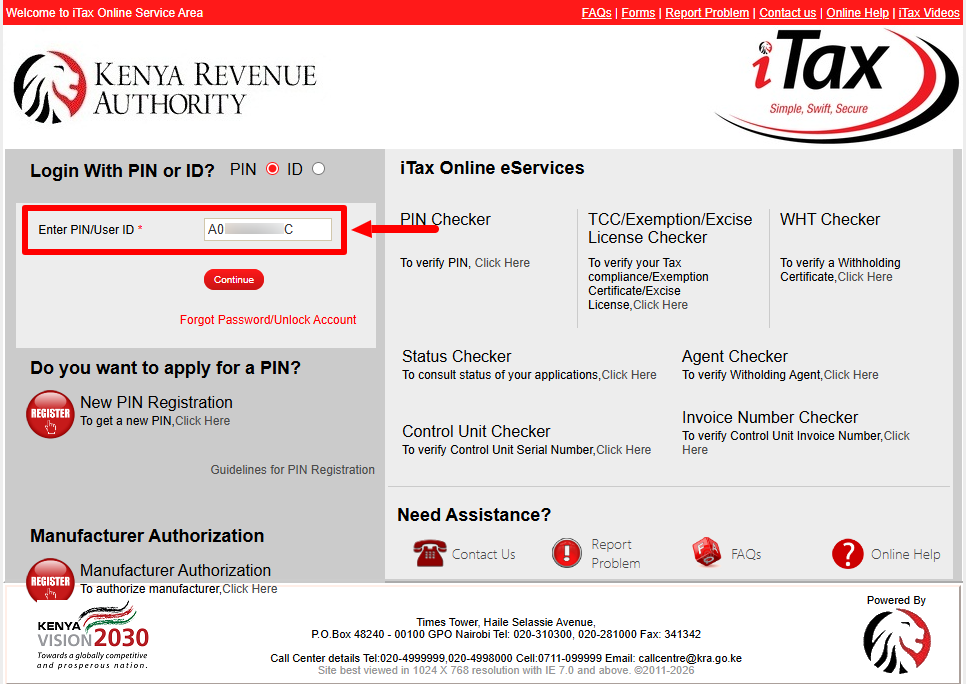
Task: Click Here link for Agent Checker
Action: [x=851, y=375]
